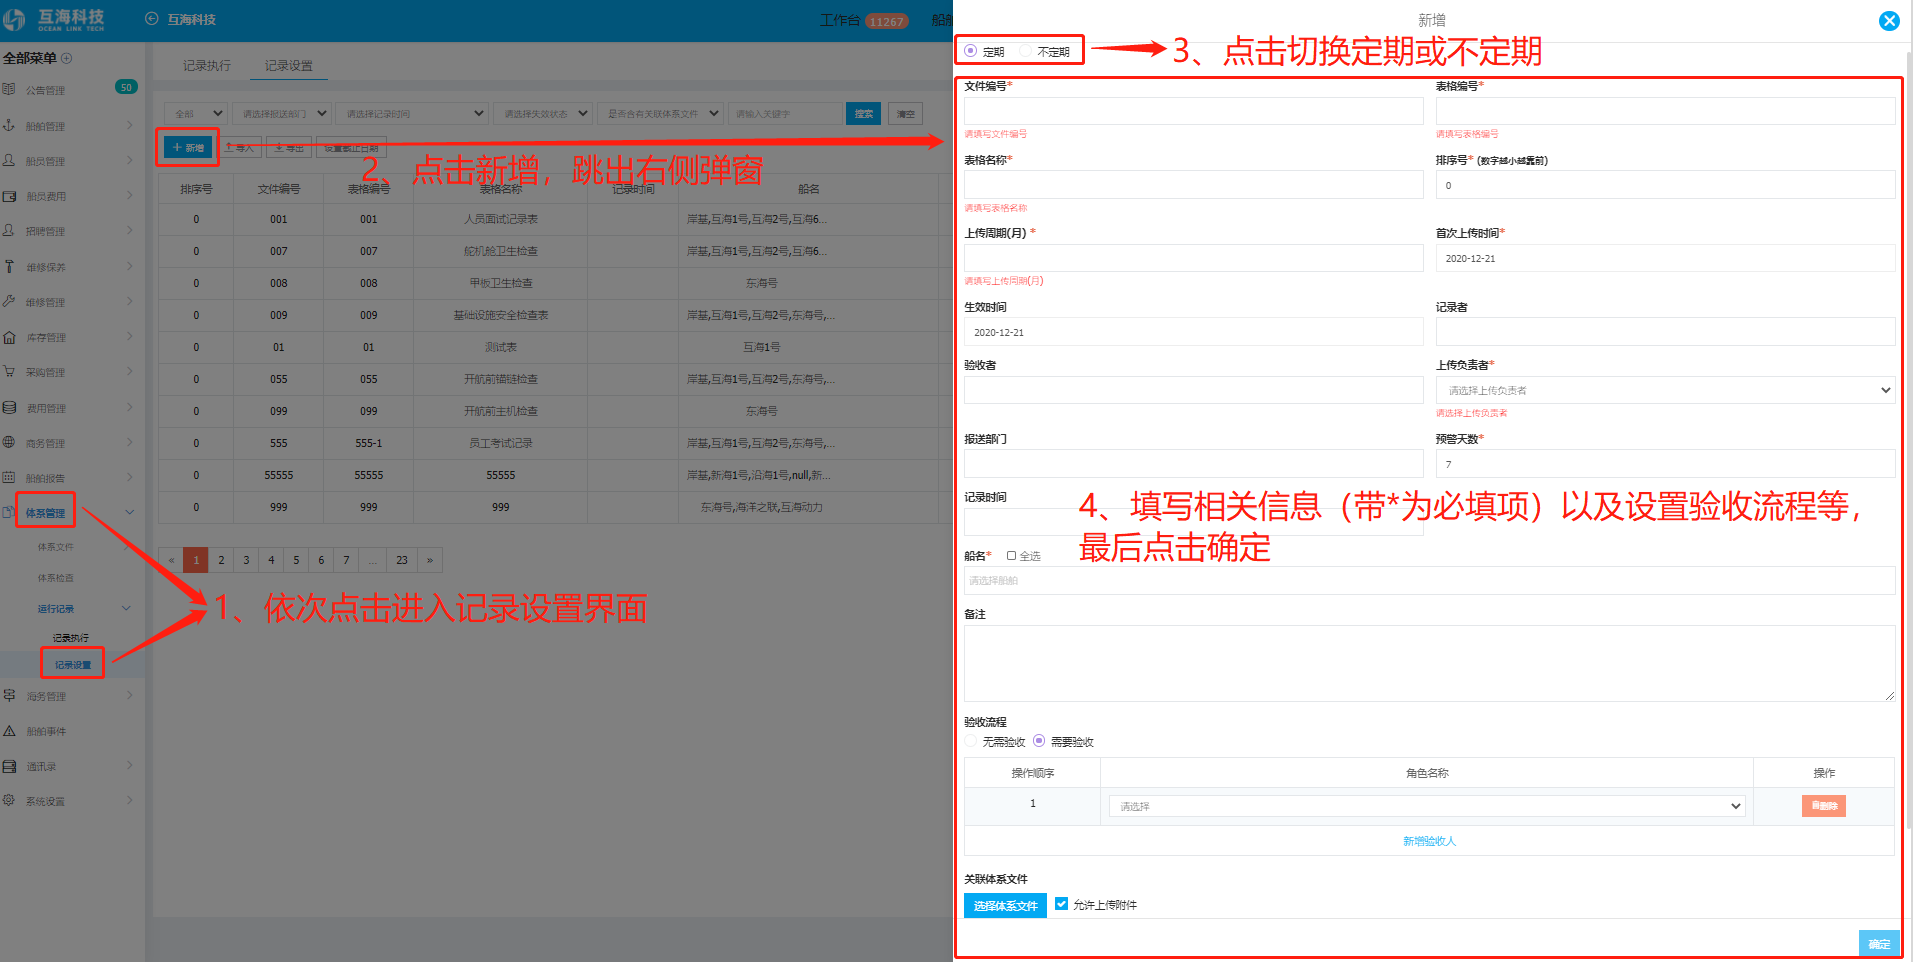Image resolution: width=1913 pixels, height=962 pixels.
Task: Click the 50 notification badge on 公告管理
Action: point(126,87)
